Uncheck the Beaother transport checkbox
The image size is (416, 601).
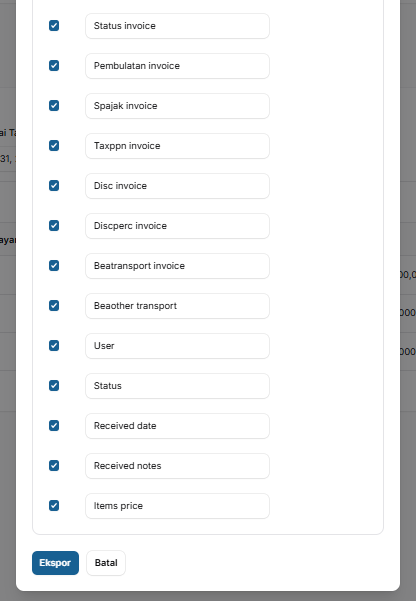[x=54, y=305]
